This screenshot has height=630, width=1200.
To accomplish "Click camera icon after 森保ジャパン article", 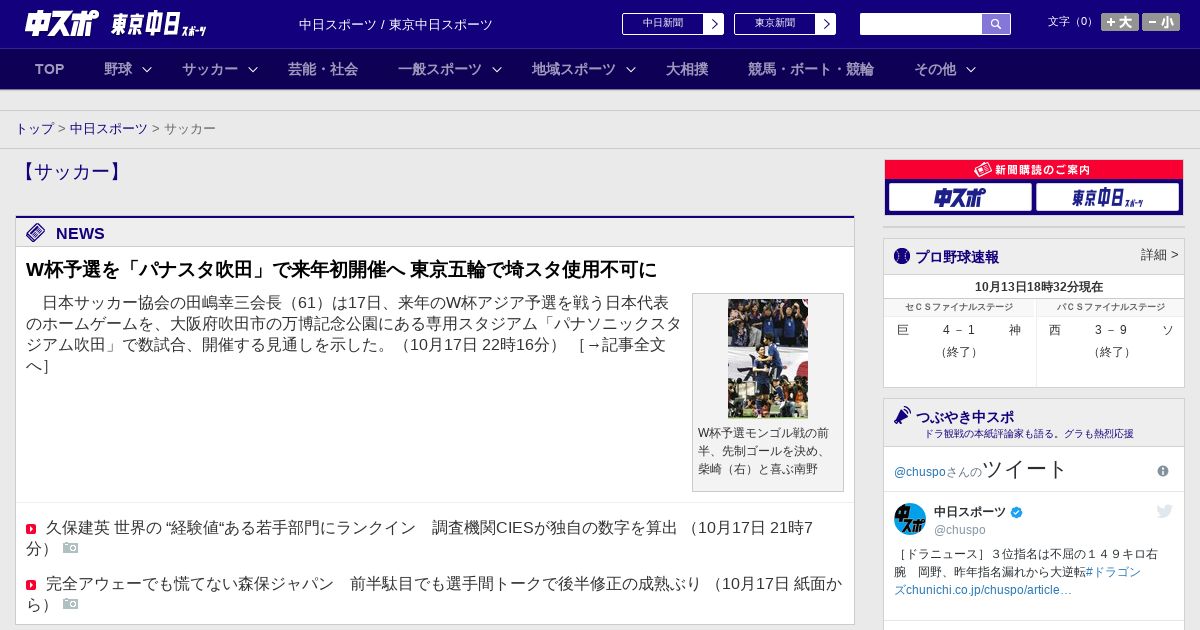I will tap(70, 604).
